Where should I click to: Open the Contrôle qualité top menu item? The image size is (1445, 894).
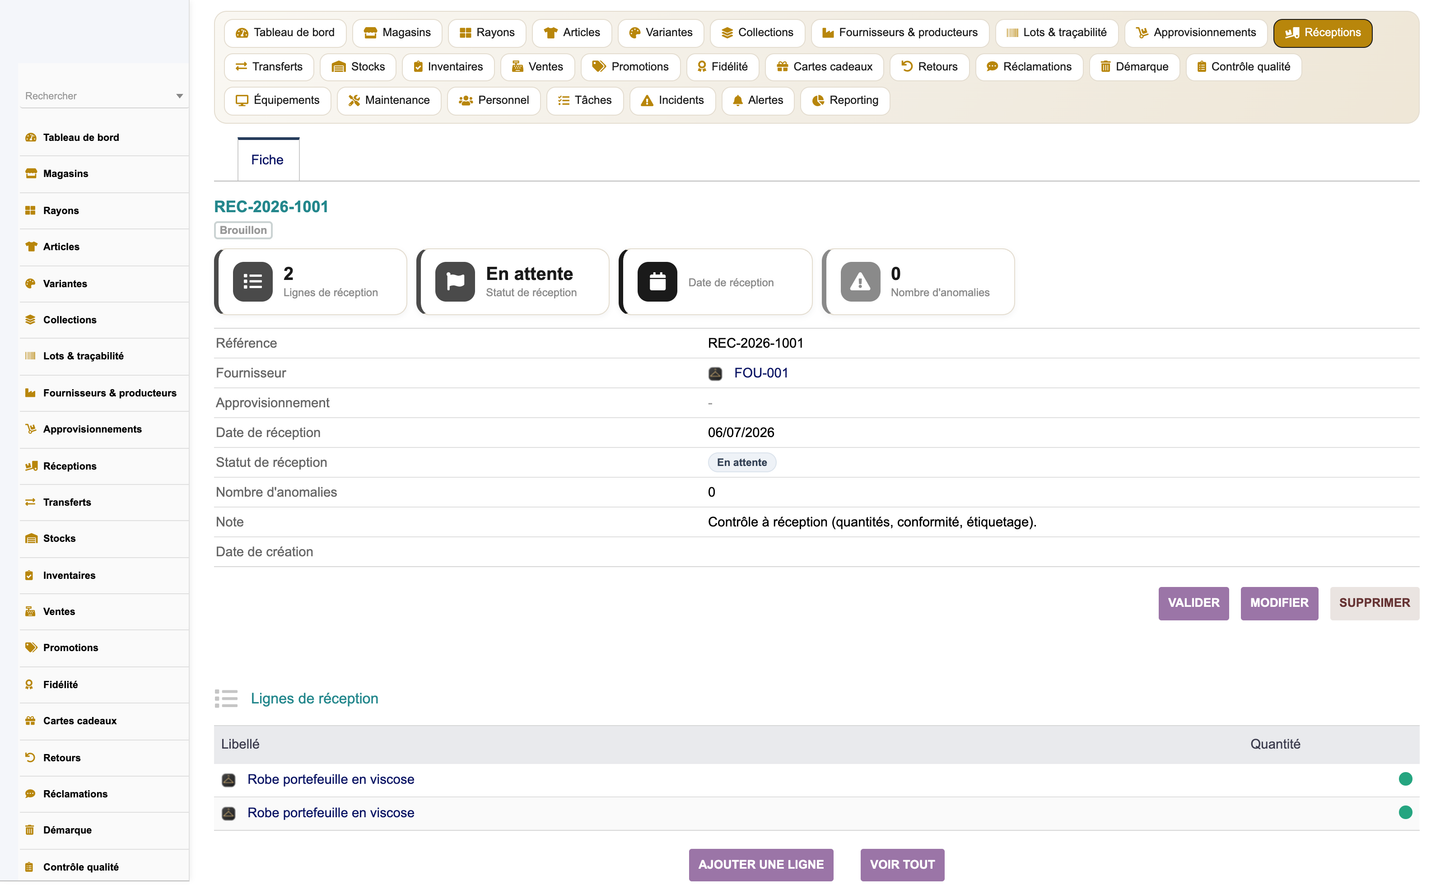[1243, 67]
